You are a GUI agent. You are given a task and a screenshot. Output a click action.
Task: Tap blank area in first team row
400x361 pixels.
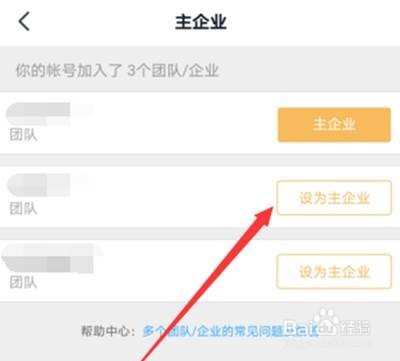point(183,123)
